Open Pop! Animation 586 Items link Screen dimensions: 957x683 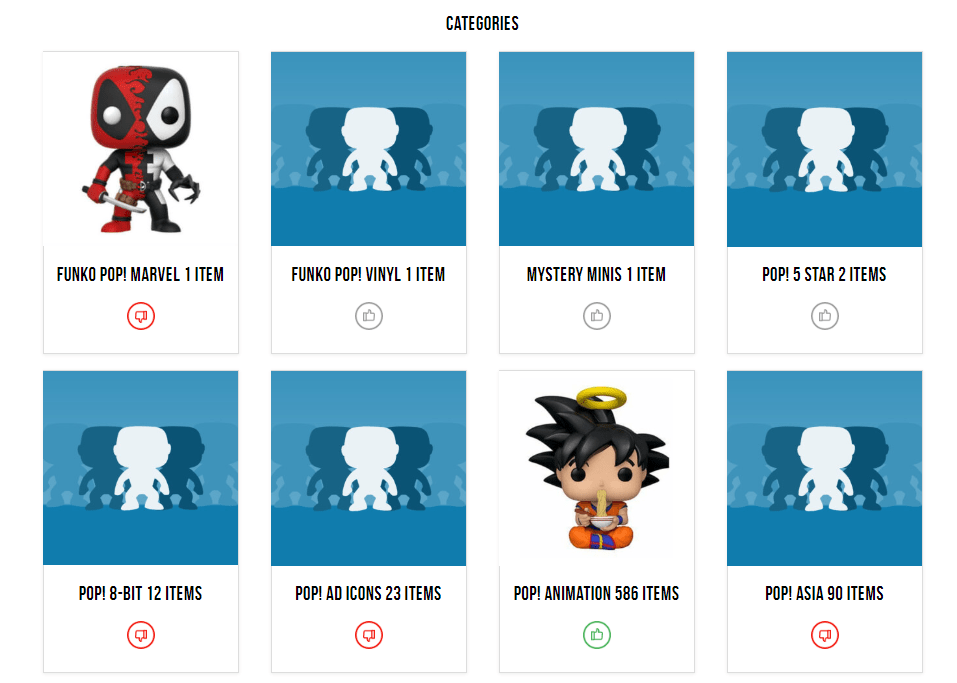point(596,593)
